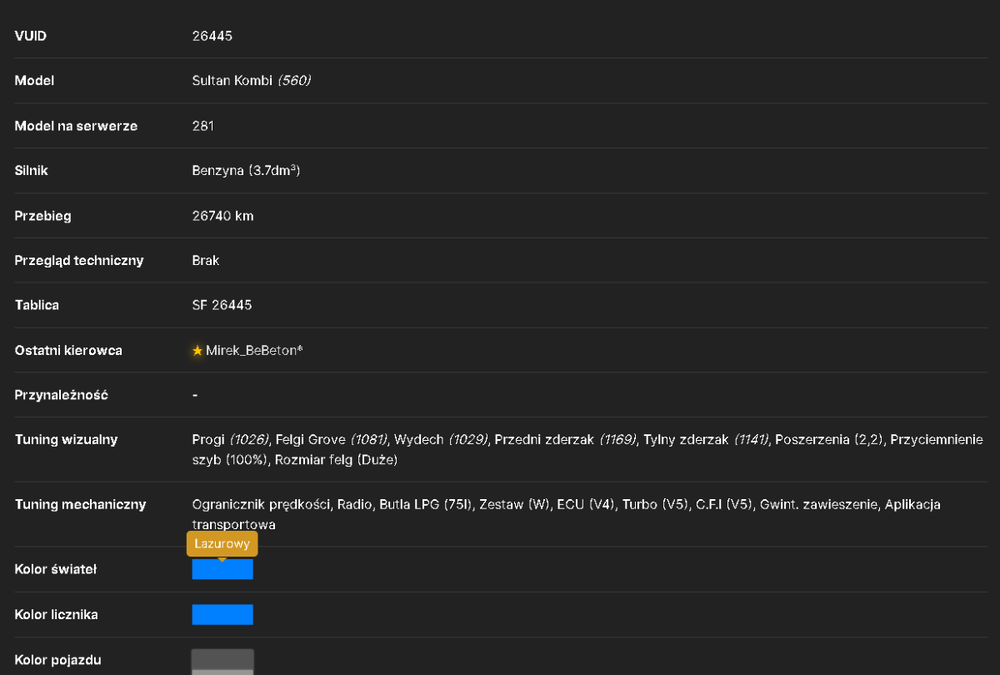
Task: Click the blue Kolor licznika swatch
Action: point(223,614)
